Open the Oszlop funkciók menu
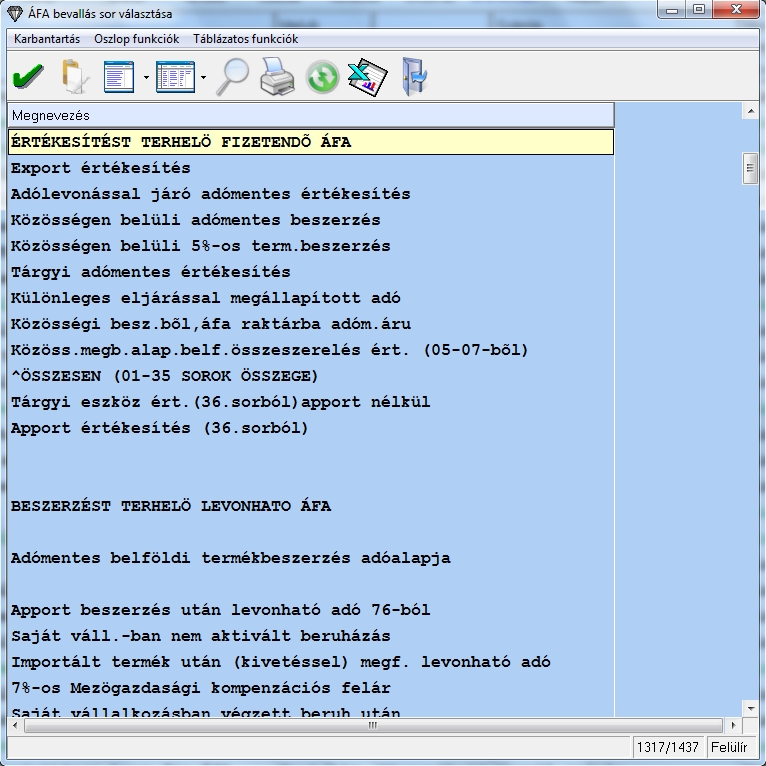 (136, 39)
